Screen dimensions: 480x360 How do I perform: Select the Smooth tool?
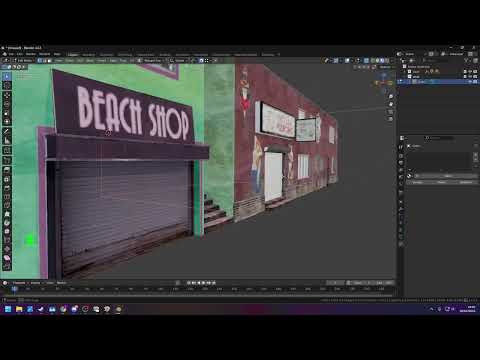click(7, 231)
